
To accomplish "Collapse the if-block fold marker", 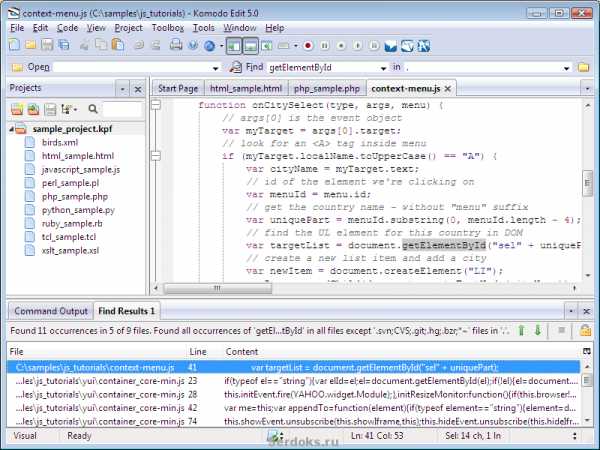I will click(x=156, y=156).
